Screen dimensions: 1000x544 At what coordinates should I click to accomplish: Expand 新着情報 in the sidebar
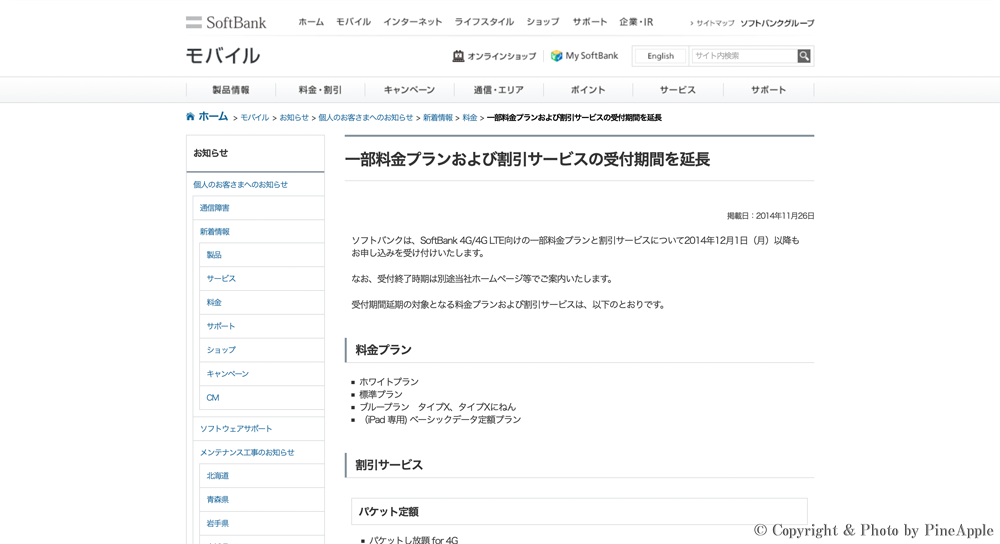coord(215,232)
